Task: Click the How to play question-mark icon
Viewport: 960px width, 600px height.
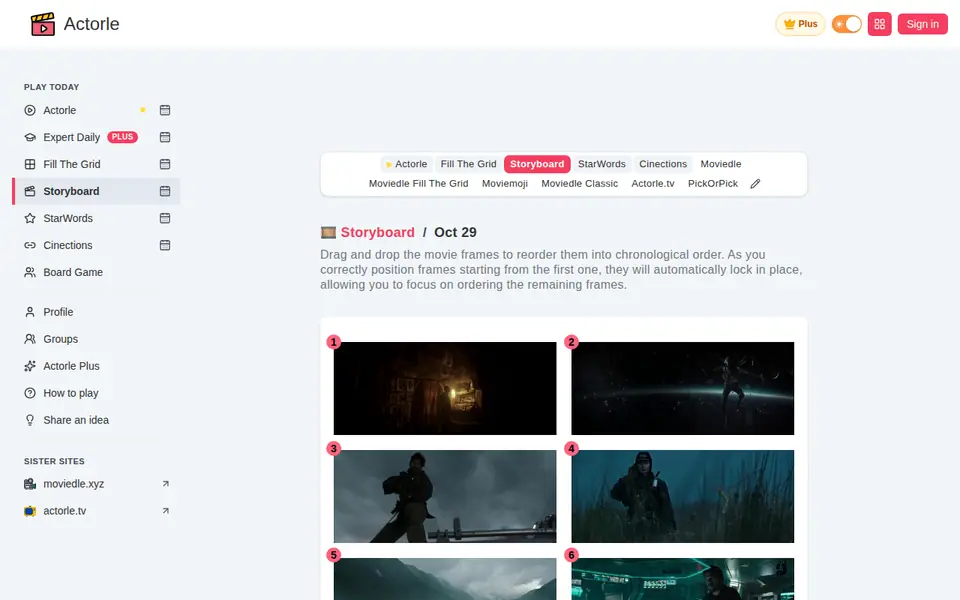Action: tap(29, 392)
